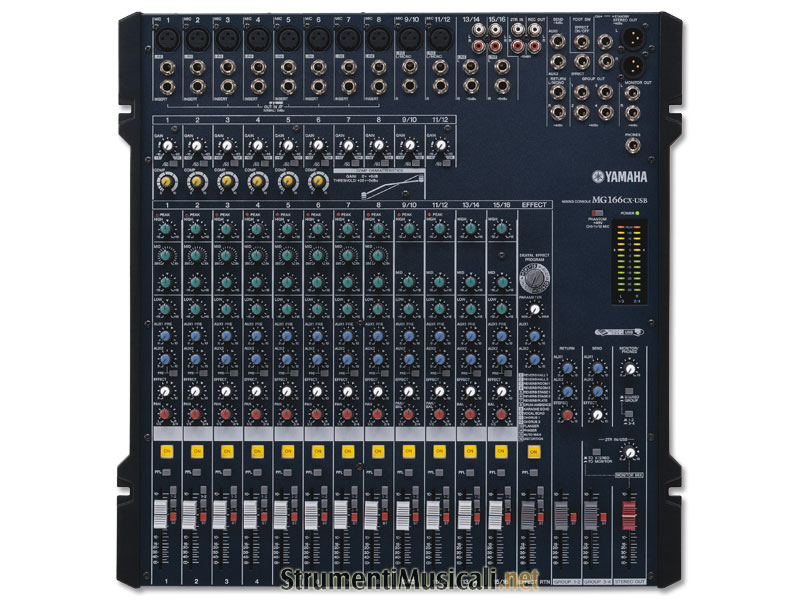Click the channel 2 blue AUX1 knob
This screenshot has width=800, height=600.
[194, 336]
